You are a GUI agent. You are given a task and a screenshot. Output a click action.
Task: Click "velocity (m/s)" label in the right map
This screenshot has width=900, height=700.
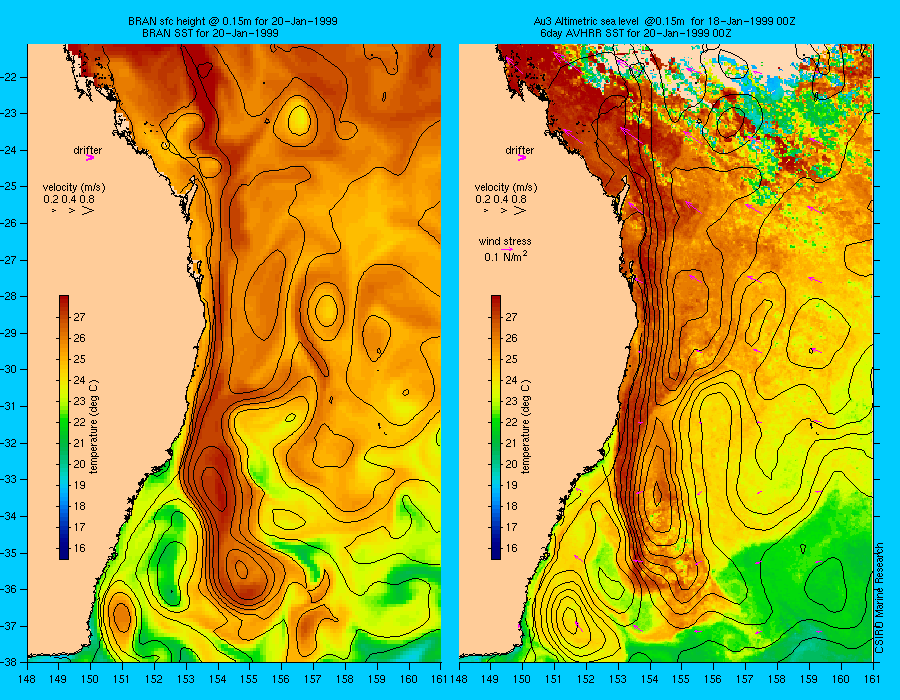point(506,188)
